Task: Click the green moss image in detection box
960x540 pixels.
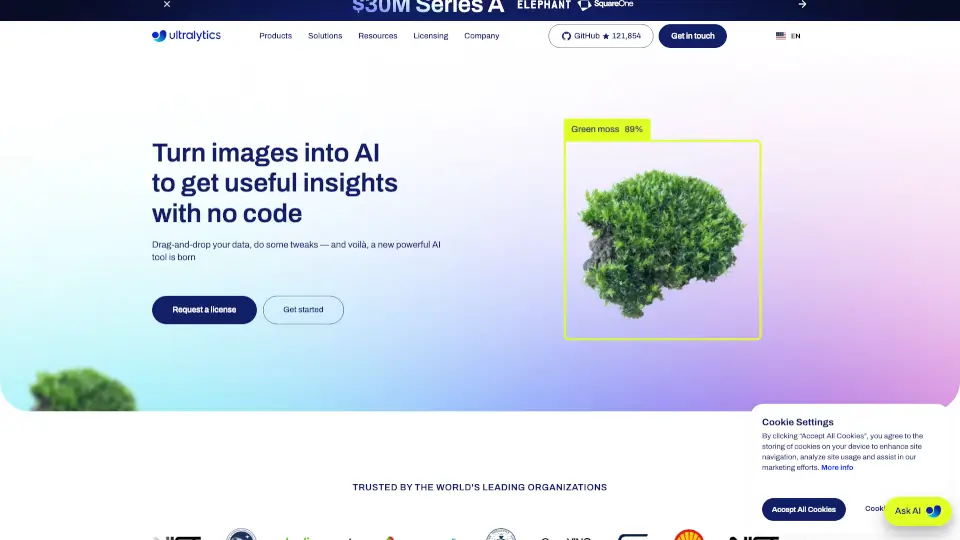Action: point(662,241)
